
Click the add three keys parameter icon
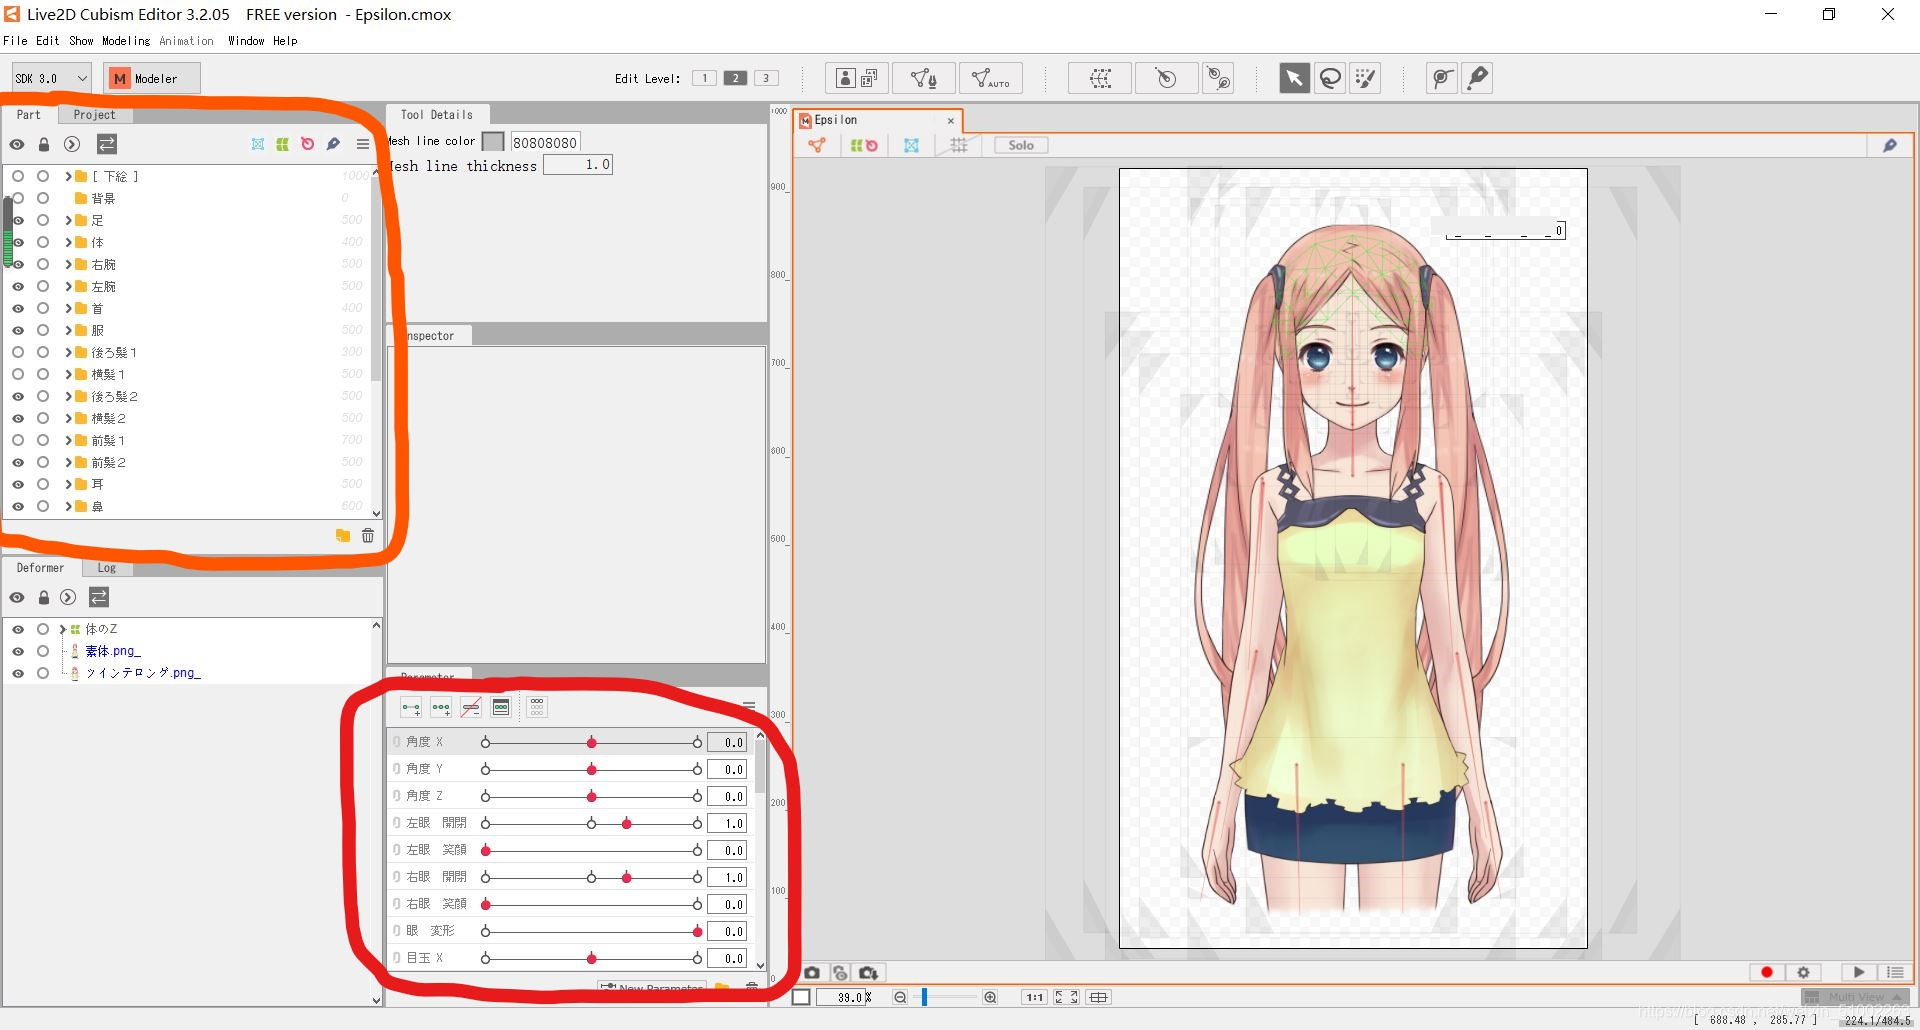tap(441, 707)
